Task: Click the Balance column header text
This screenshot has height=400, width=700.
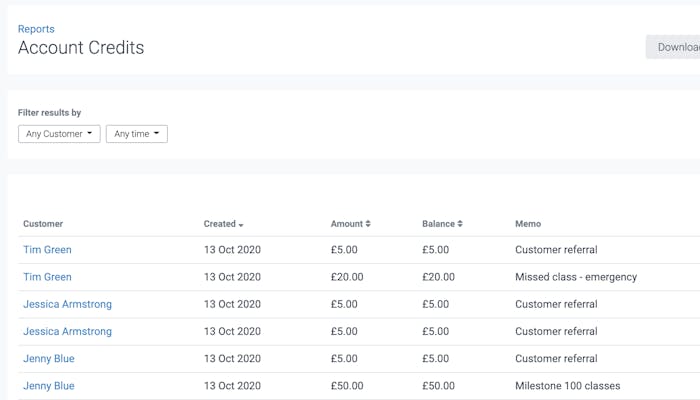Action: pyautogui.click(x=438, y=224)
